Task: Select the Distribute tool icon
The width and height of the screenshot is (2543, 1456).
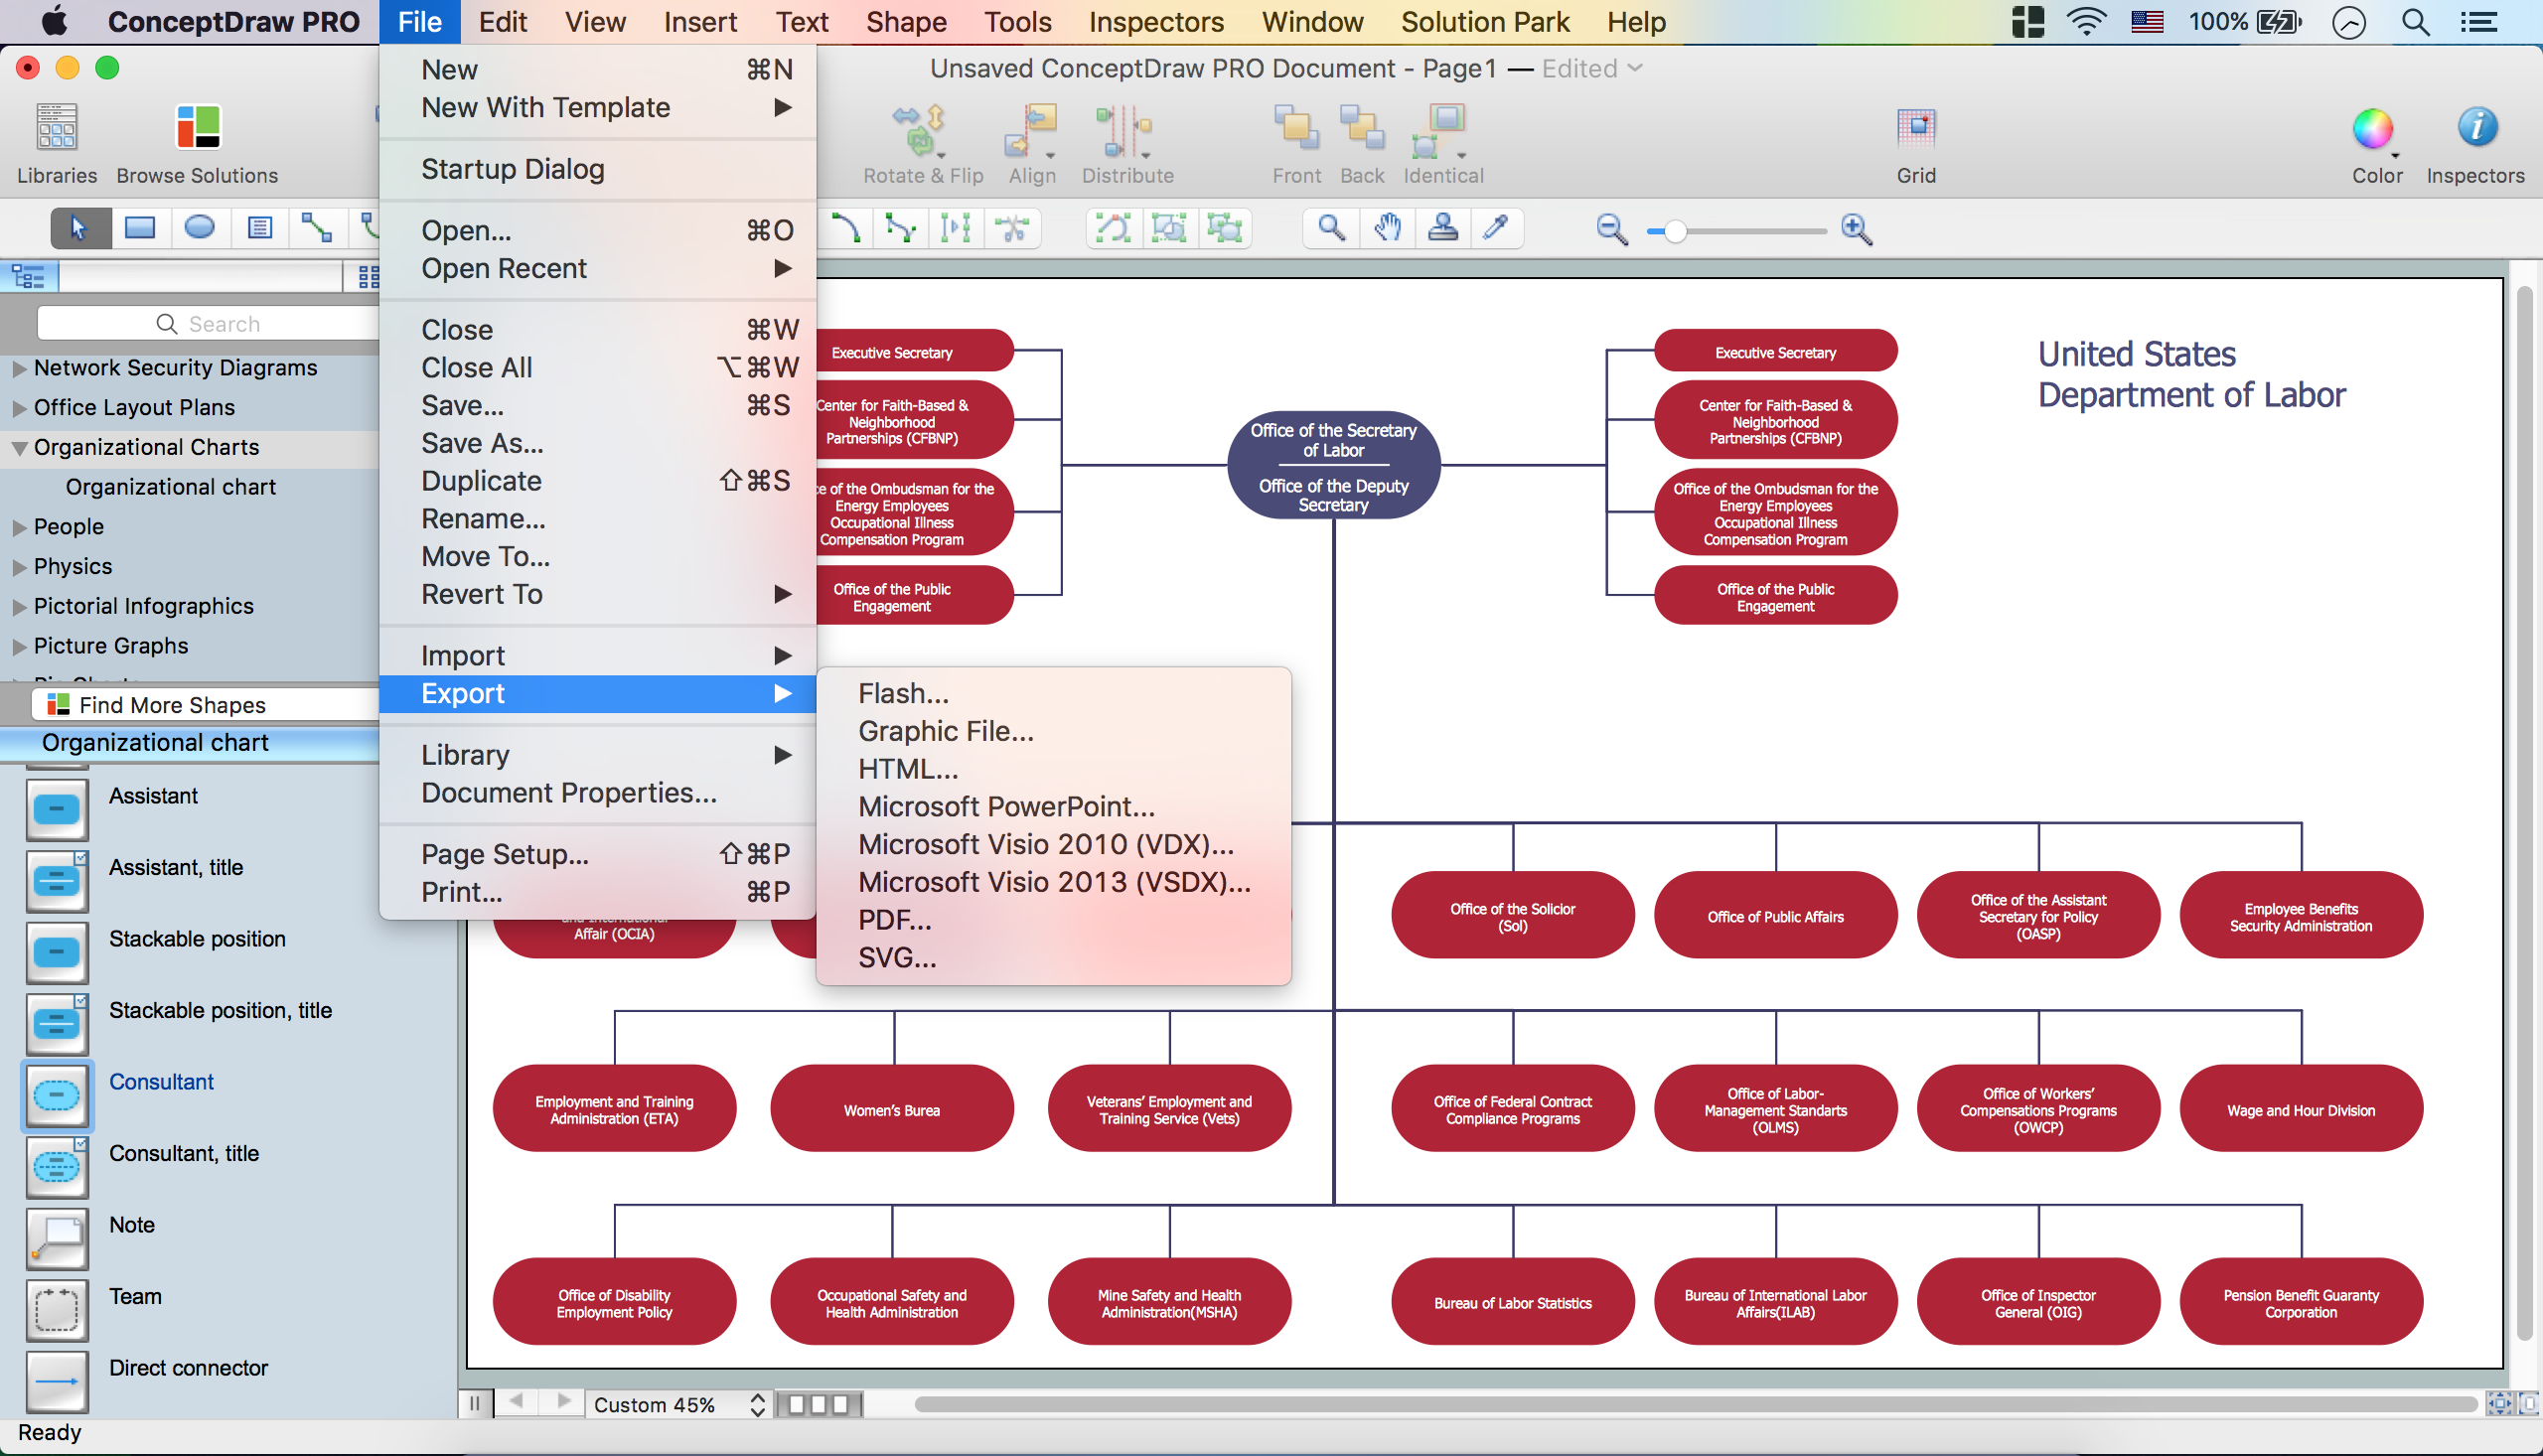Action: 1123,133
